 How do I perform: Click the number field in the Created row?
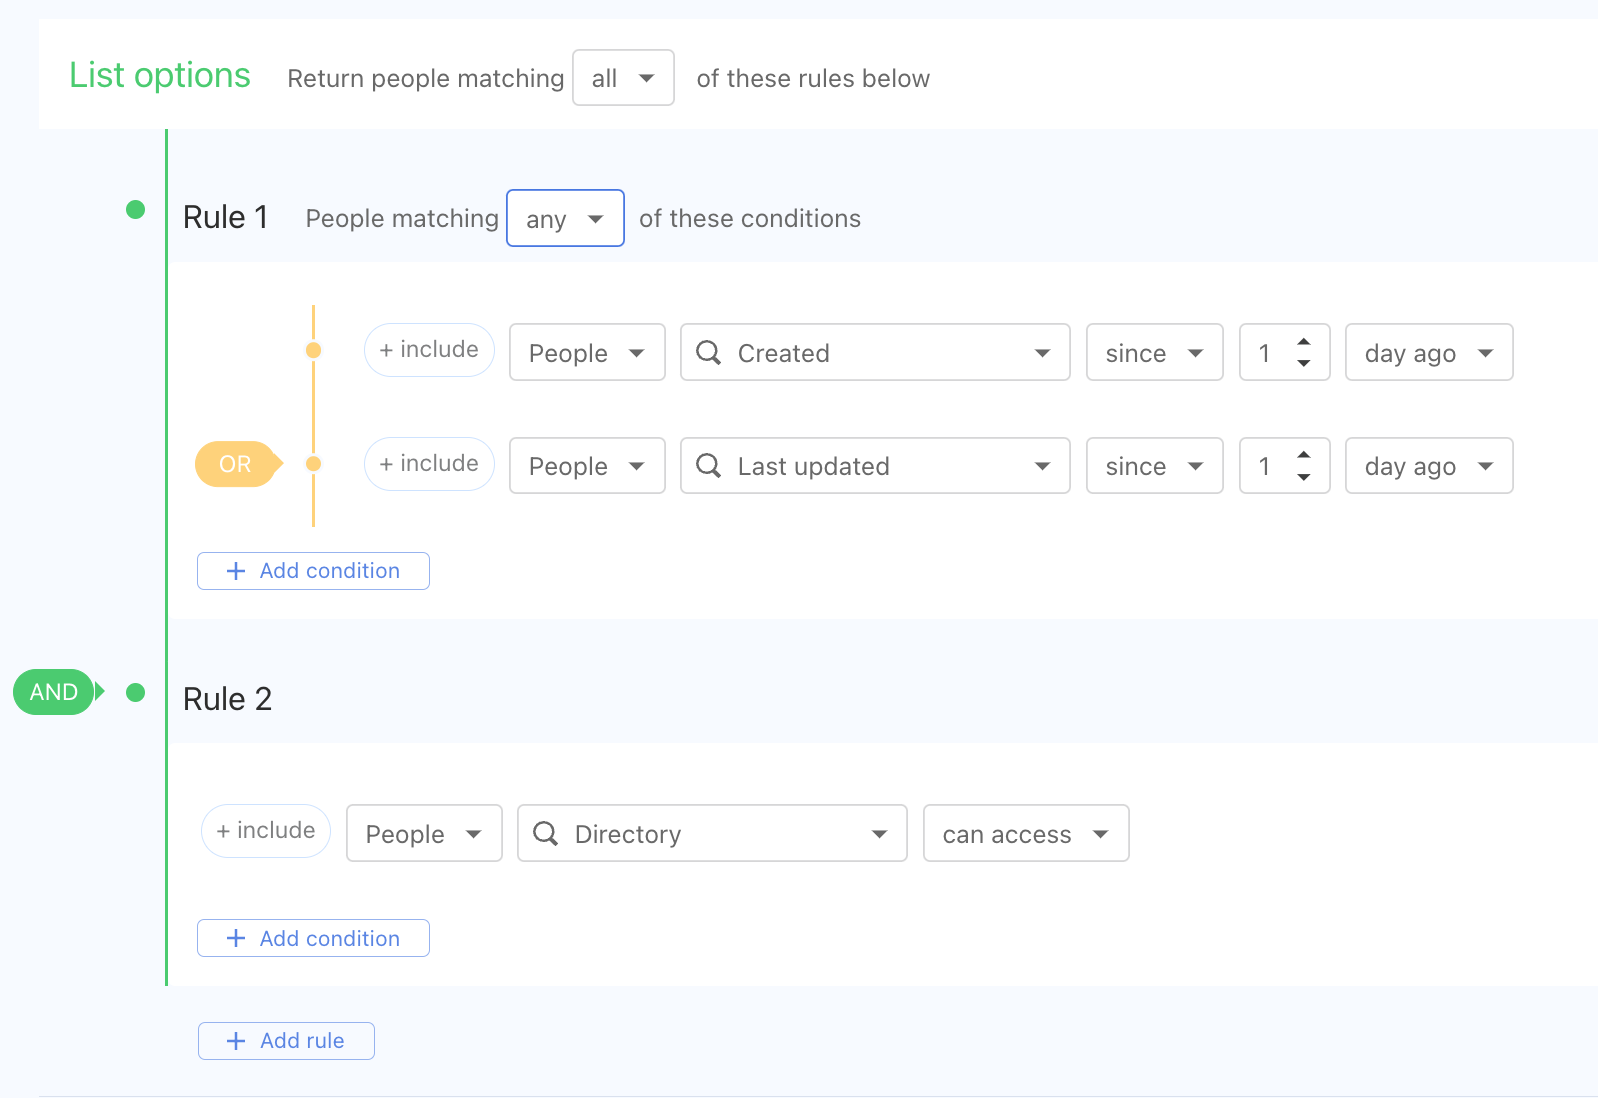[1285, 352]
